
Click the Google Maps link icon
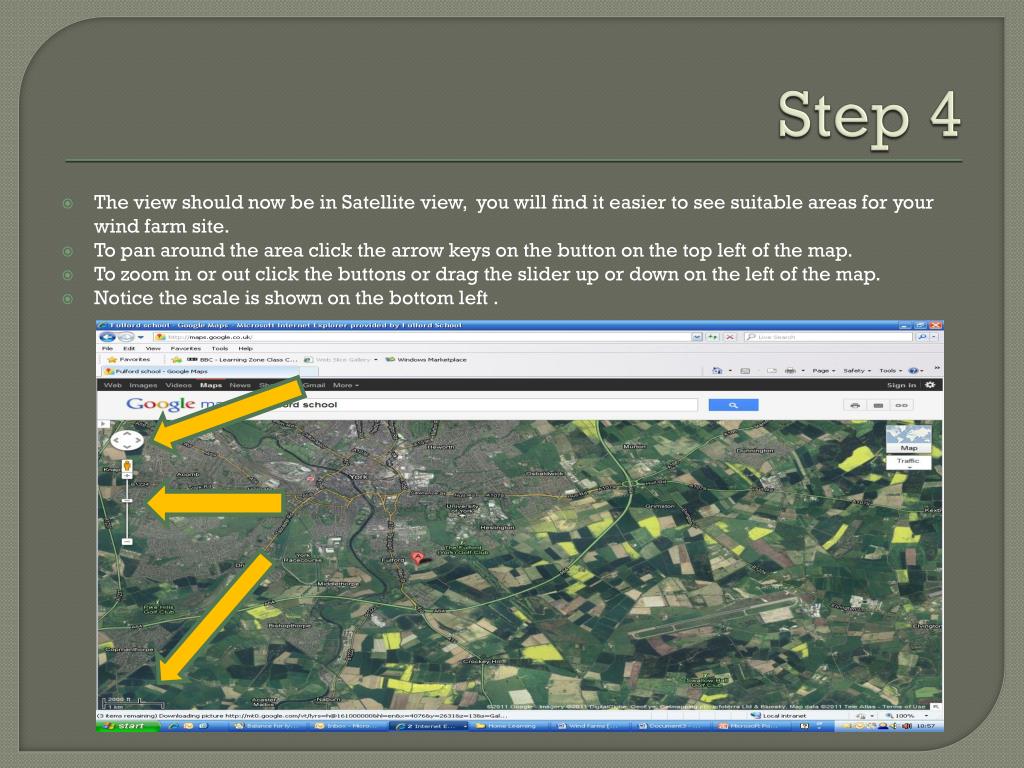(901, 406)
